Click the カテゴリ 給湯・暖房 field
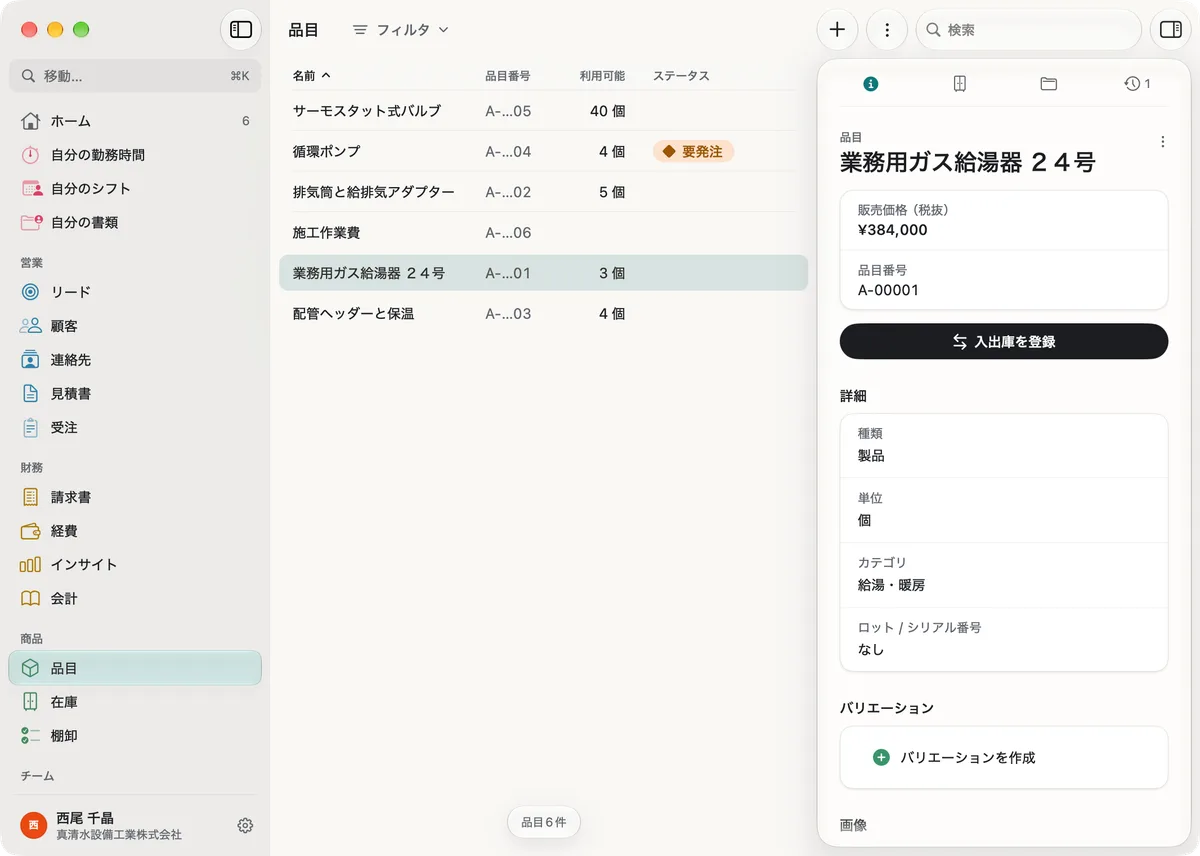 (1004, 575)
